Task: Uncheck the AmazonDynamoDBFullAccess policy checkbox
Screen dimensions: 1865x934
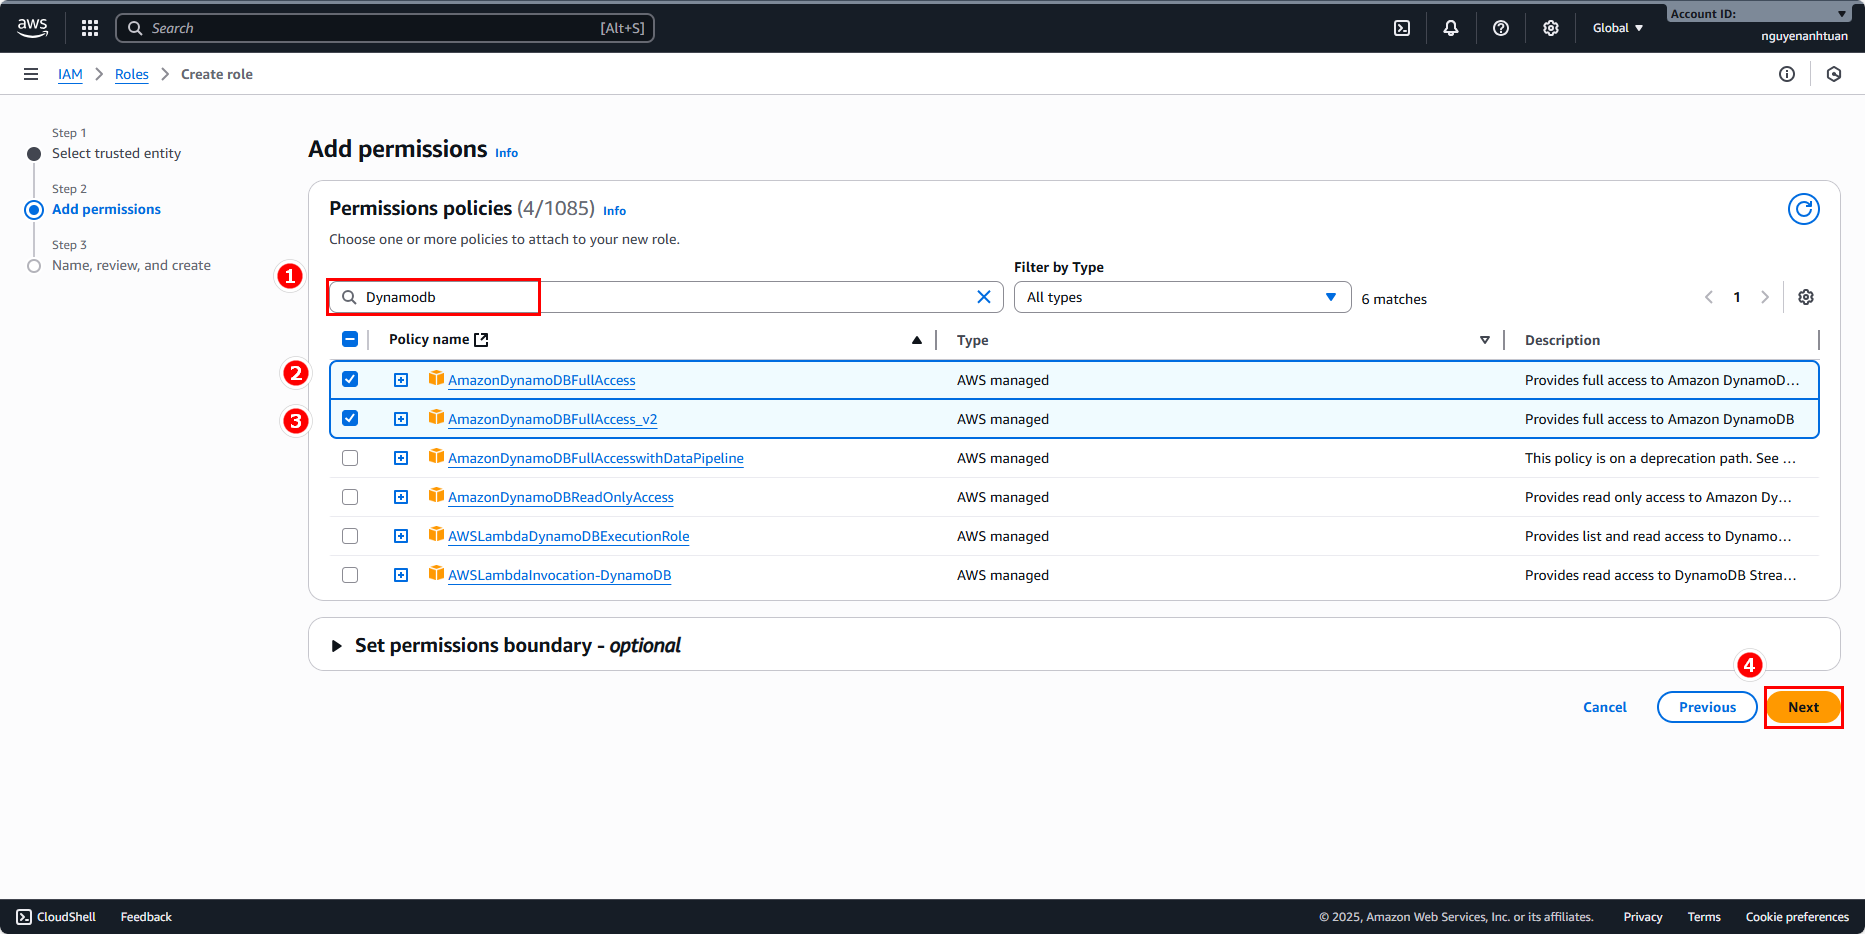Action: coord(350,379)
